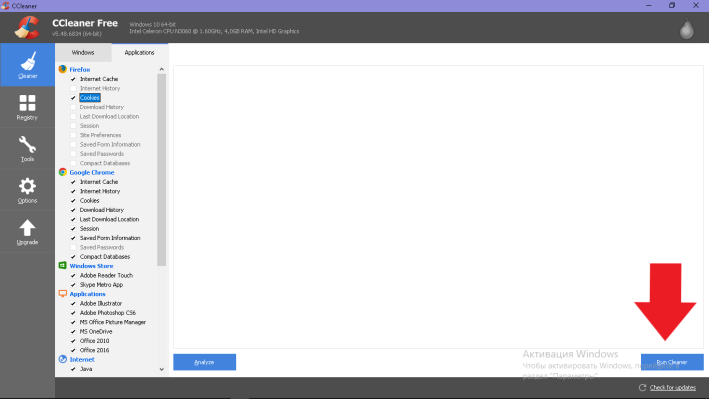Select Office 2010 entry
The height and width of the screenshot is (399, 709).
tap(95, 341)
